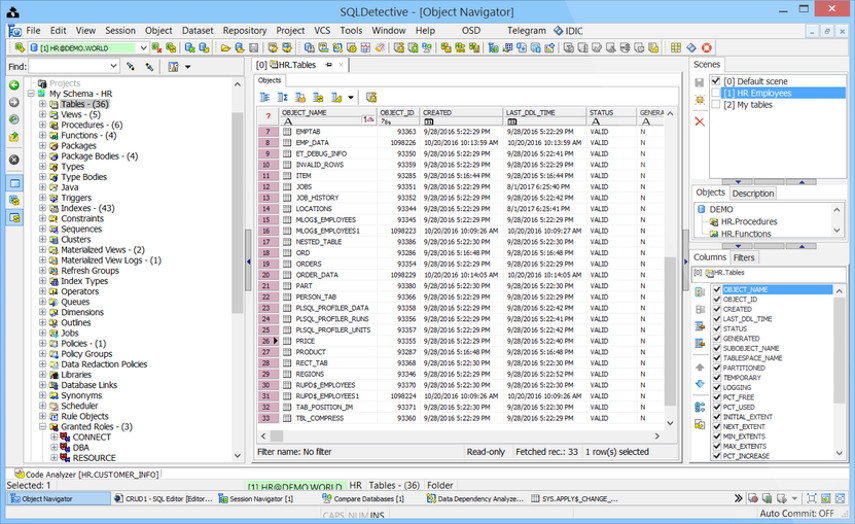
Task: Open the Compare Databases [1] window button
Action: coord(363,498)
